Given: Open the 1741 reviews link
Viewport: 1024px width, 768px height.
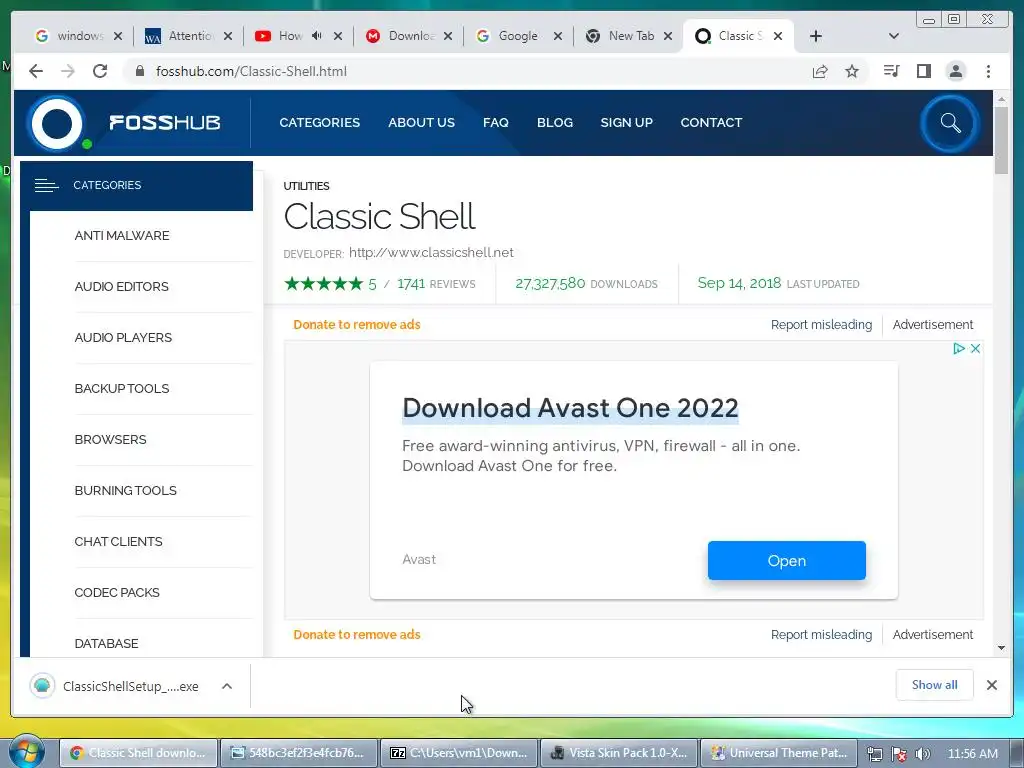Looking at the screenshot, I should [436, 284].
